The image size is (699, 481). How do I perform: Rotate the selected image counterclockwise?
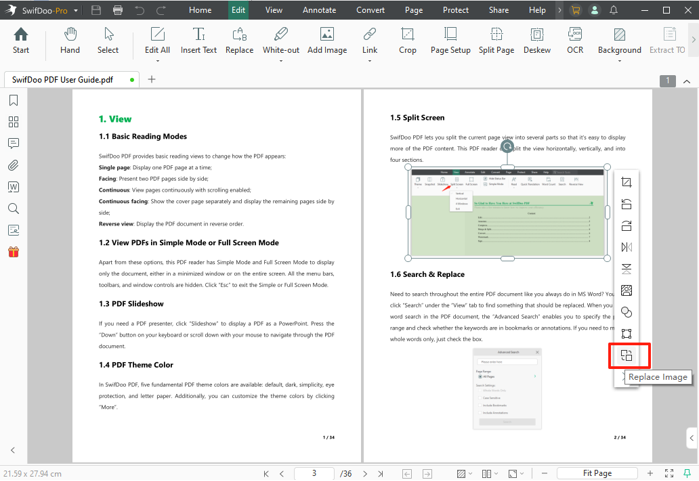click(626, 204)
